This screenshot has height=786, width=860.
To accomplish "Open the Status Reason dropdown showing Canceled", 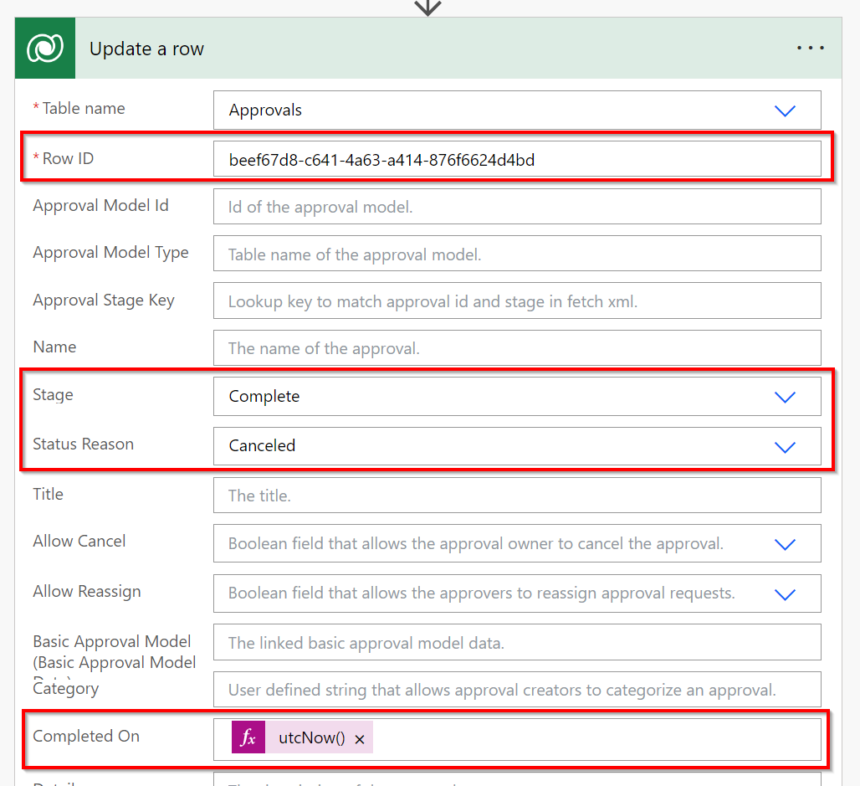I will tap(785, 446).
